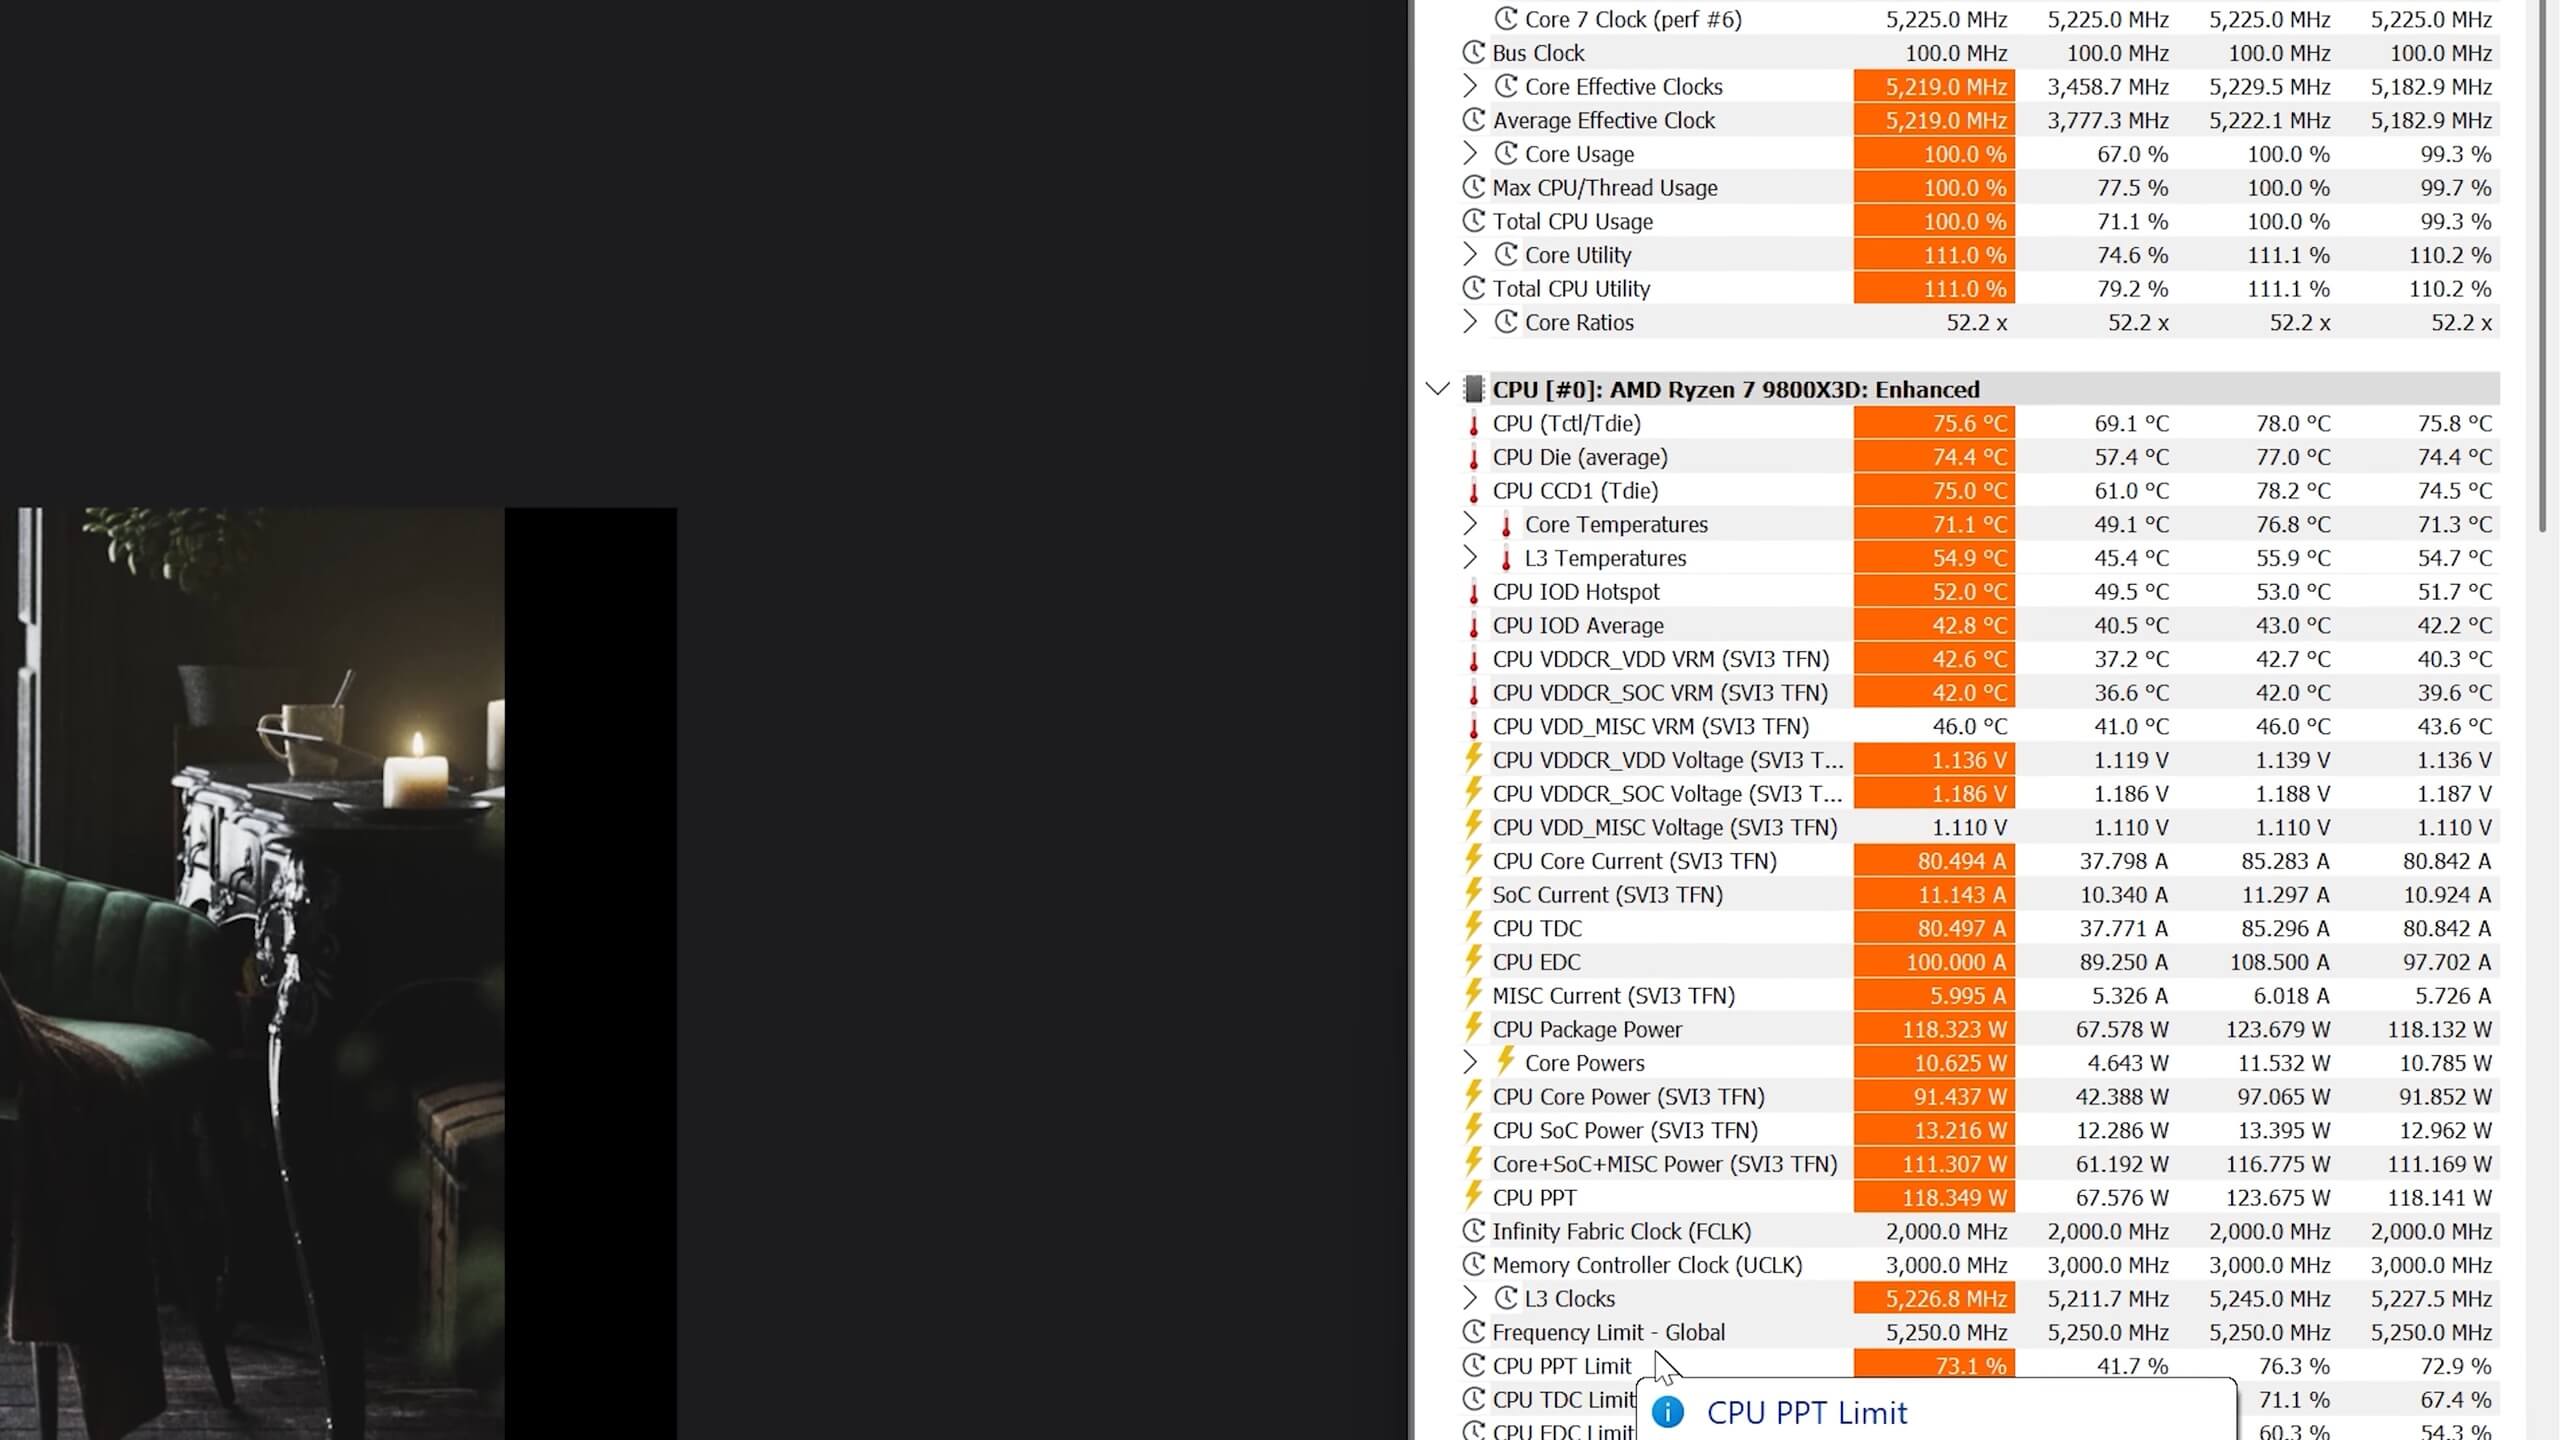The width and height of the screenshot is (2560, 1440).
Task: Click the chip icon in the CPU section header
Action: click(x=1472, y=389)
